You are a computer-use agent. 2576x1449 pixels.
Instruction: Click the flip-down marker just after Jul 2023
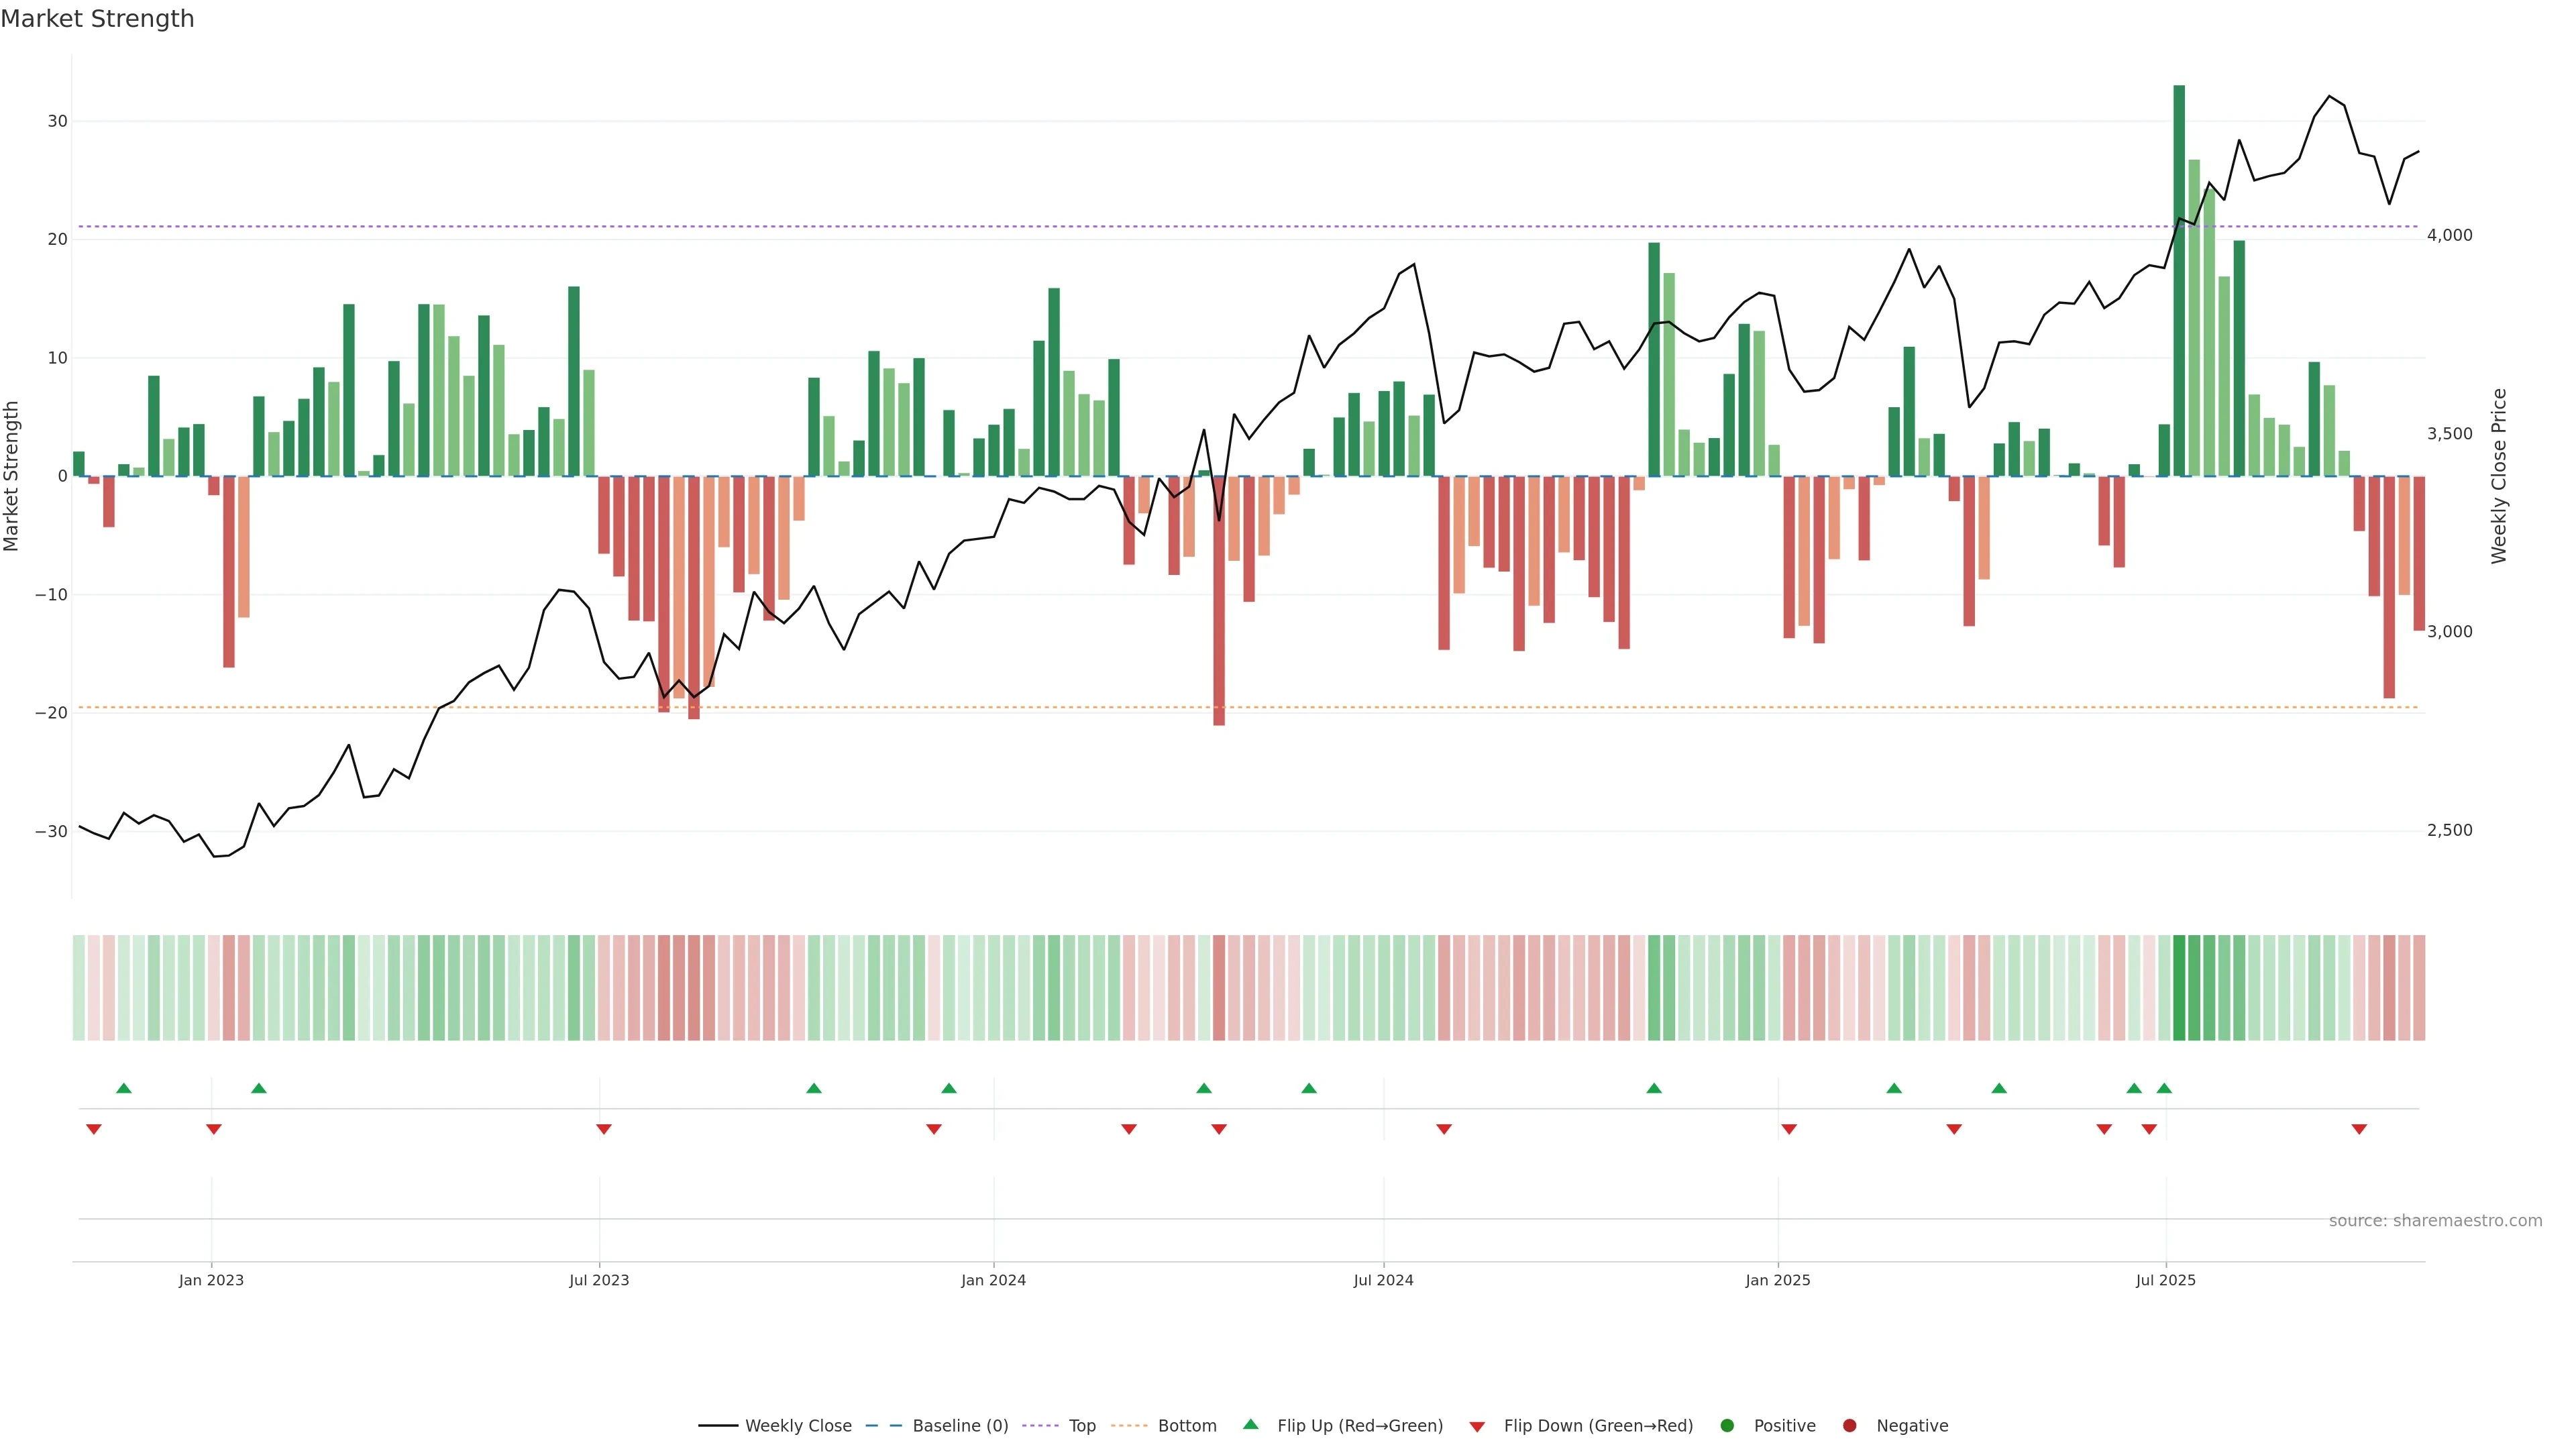click(604, 1129)
